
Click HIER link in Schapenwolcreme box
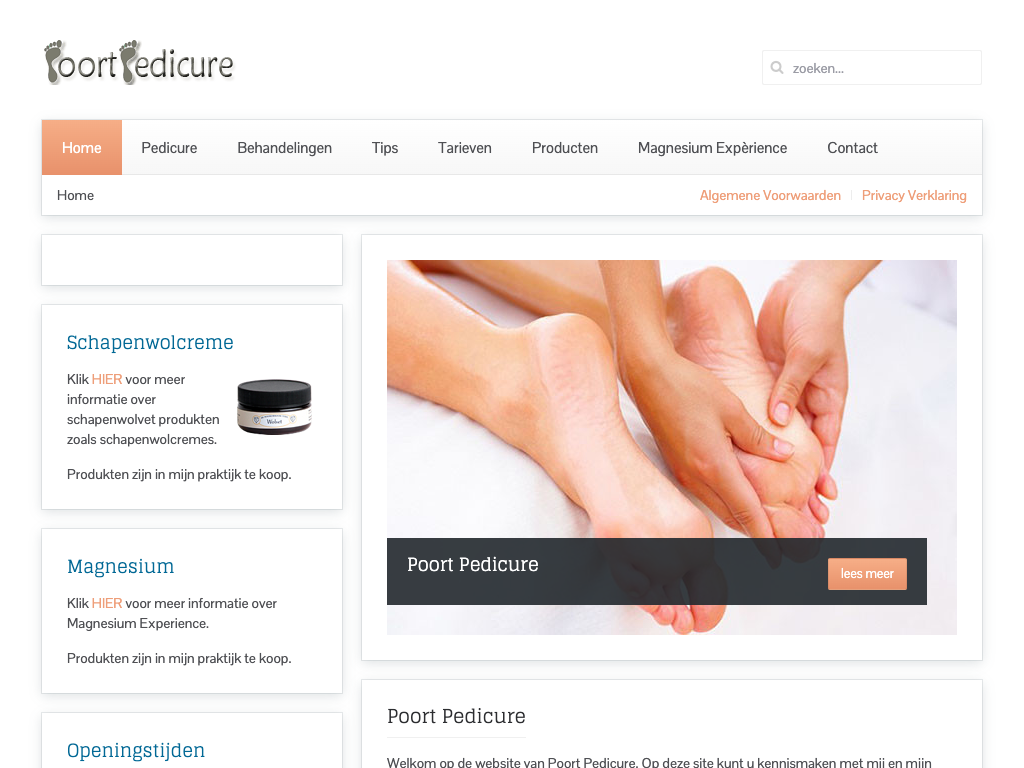click(107, 379)
